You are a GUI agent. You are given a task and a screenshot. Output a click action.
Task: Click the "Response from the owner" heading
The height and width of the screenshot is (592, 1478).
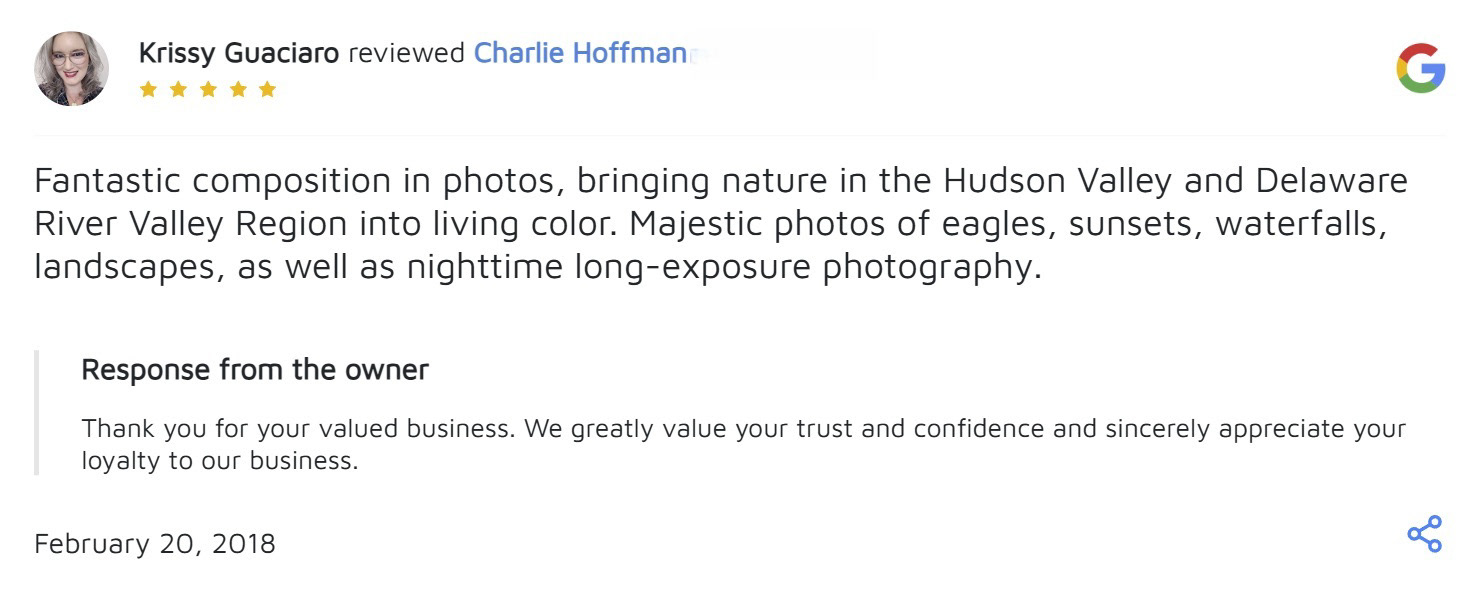coord(255,370)
